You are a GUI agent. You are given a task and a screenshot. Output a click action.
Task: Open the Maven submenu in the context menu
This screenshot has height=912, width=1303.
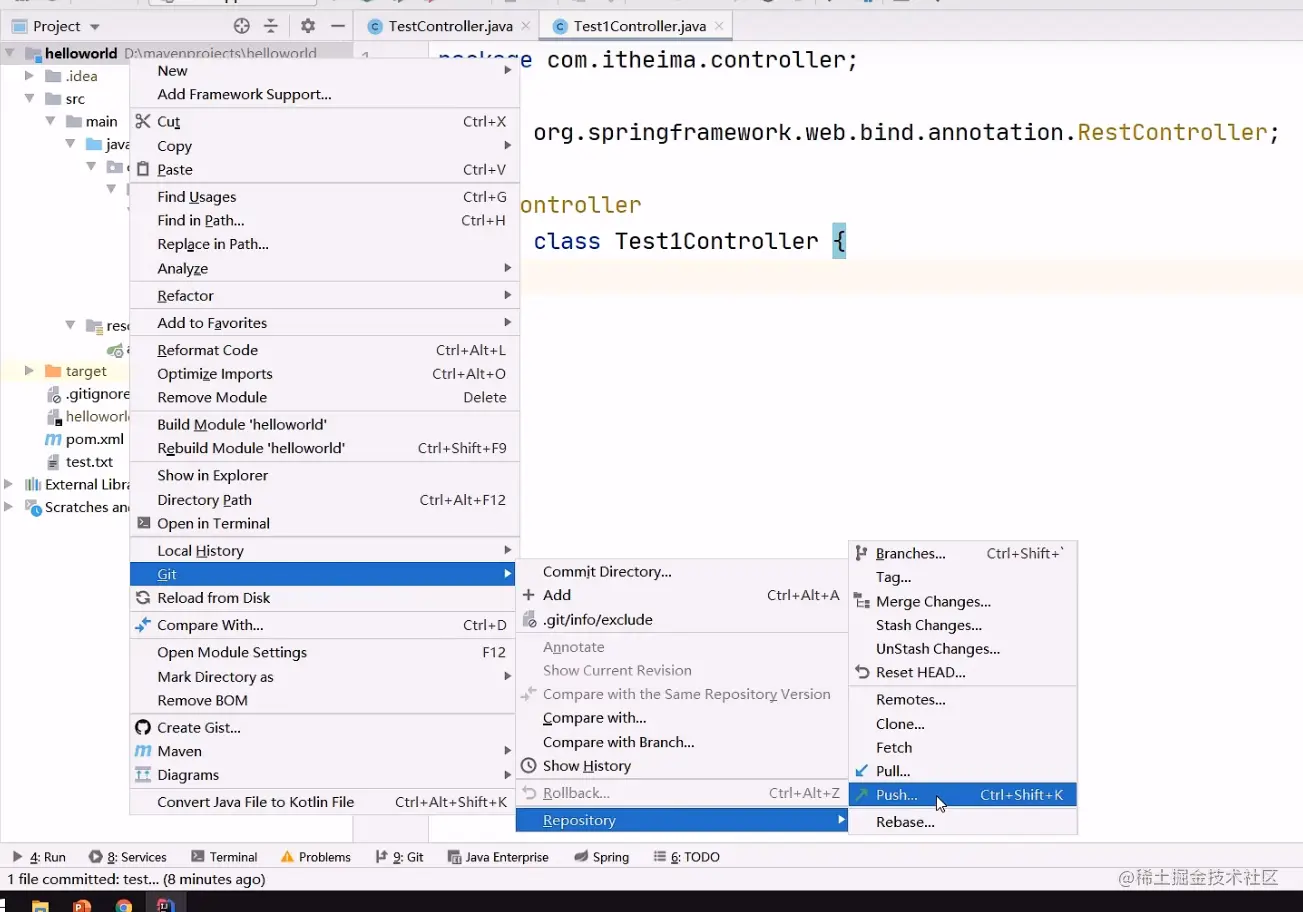325,752
